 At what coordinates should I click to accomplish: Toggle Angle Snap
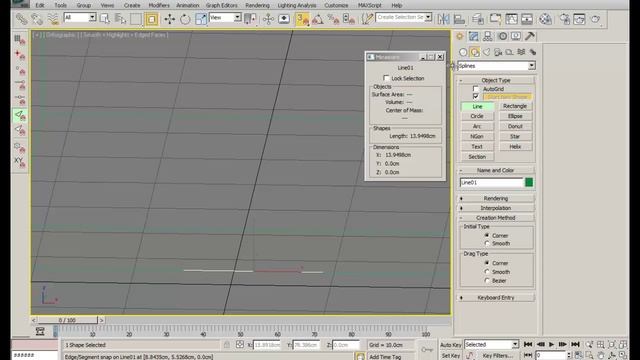(x=318, y=19)
